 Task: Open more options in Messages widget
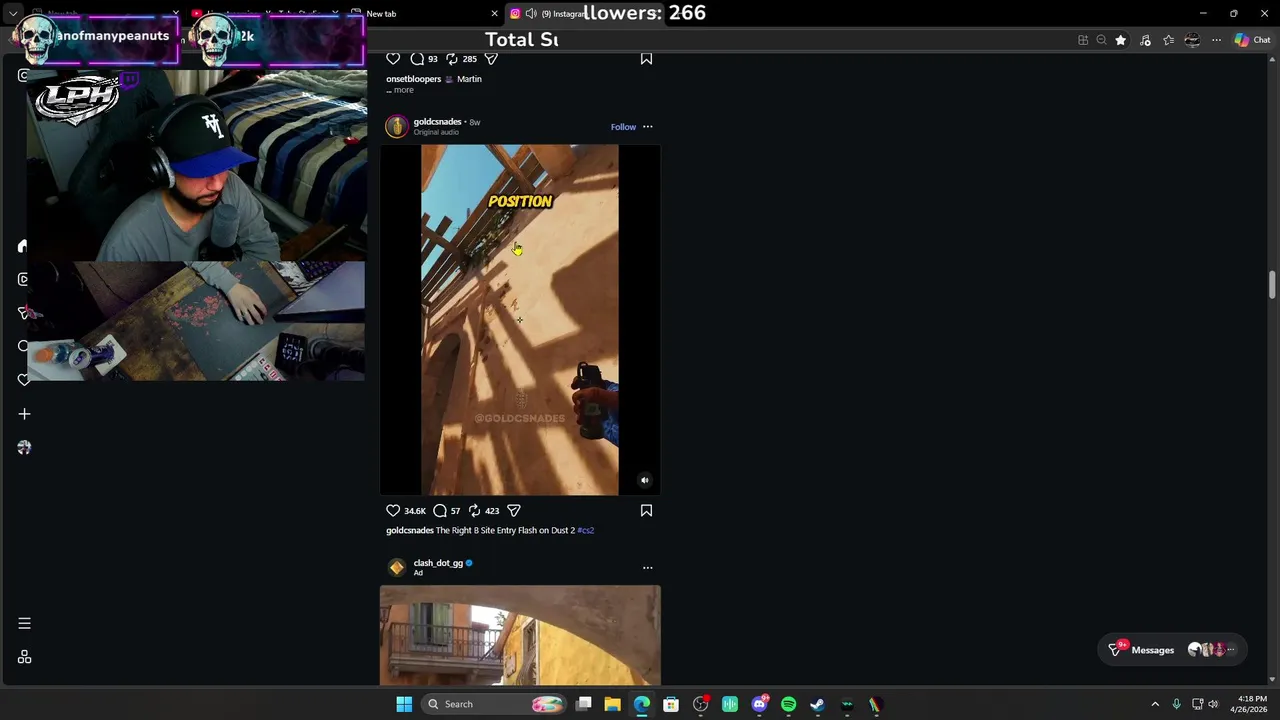(x=1230, y=650)
